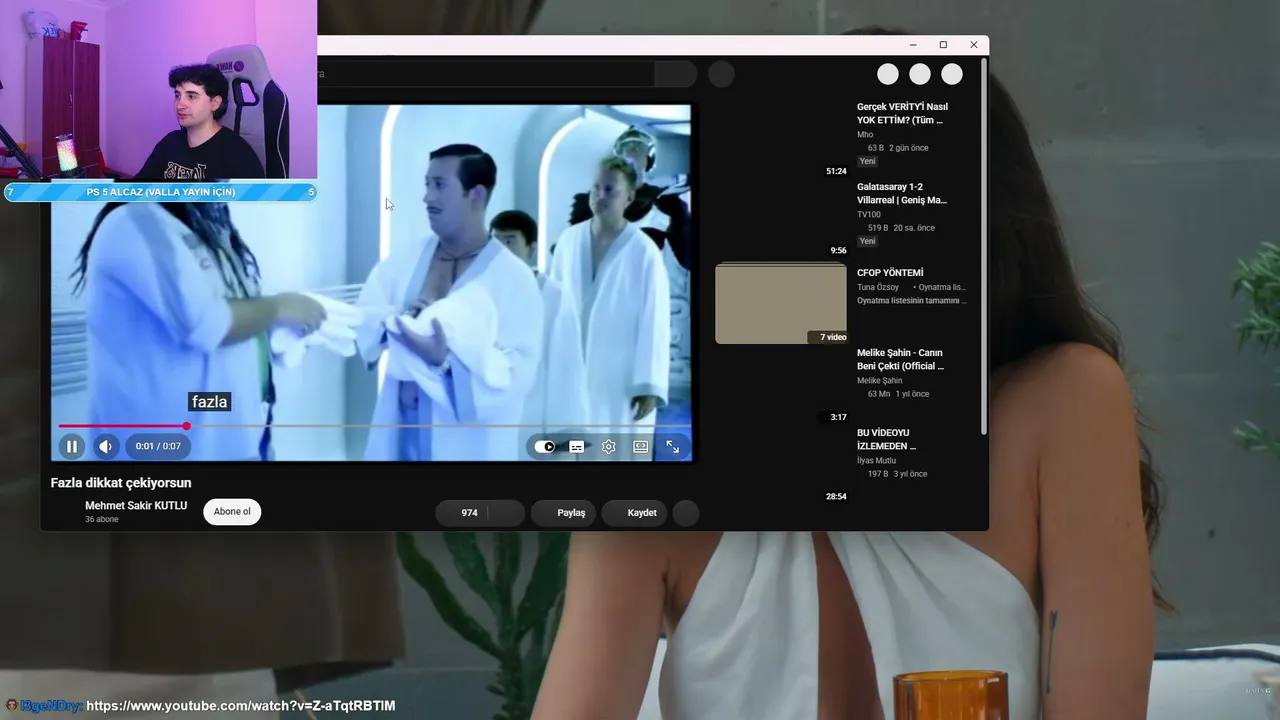Seek using the red video progress bar
The height and width of the screenshot is (720, 1280).
(x=374, y=426)
